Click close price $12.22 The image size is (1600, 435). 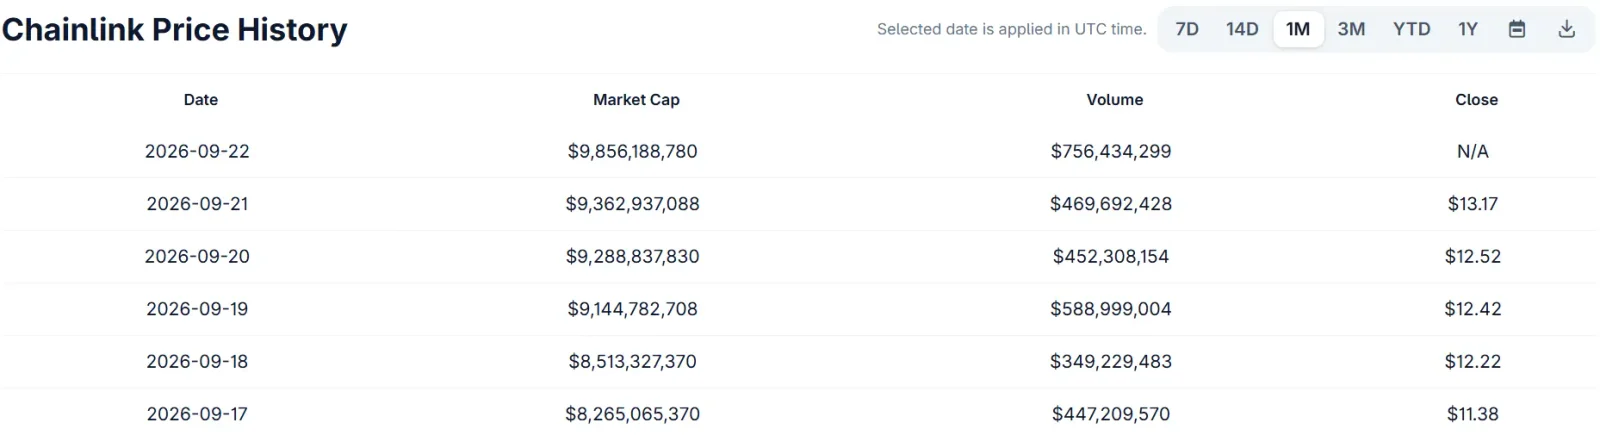click(x=1473, y=361)
